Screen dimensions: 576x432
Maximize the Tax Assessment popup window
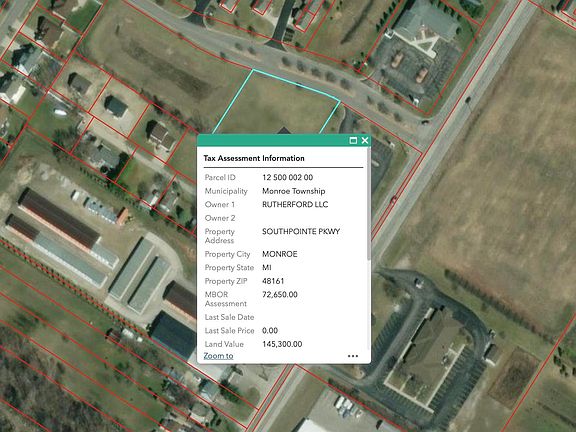[x=353, y=140]
